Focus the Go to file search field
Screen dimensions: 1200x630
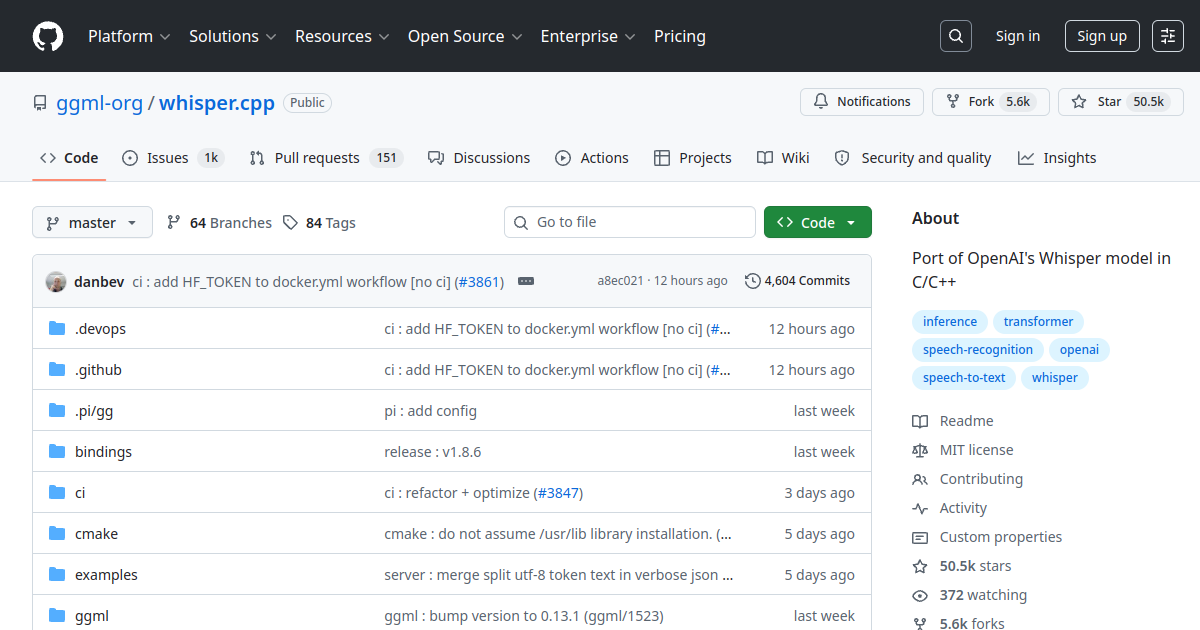coord(630,222)
